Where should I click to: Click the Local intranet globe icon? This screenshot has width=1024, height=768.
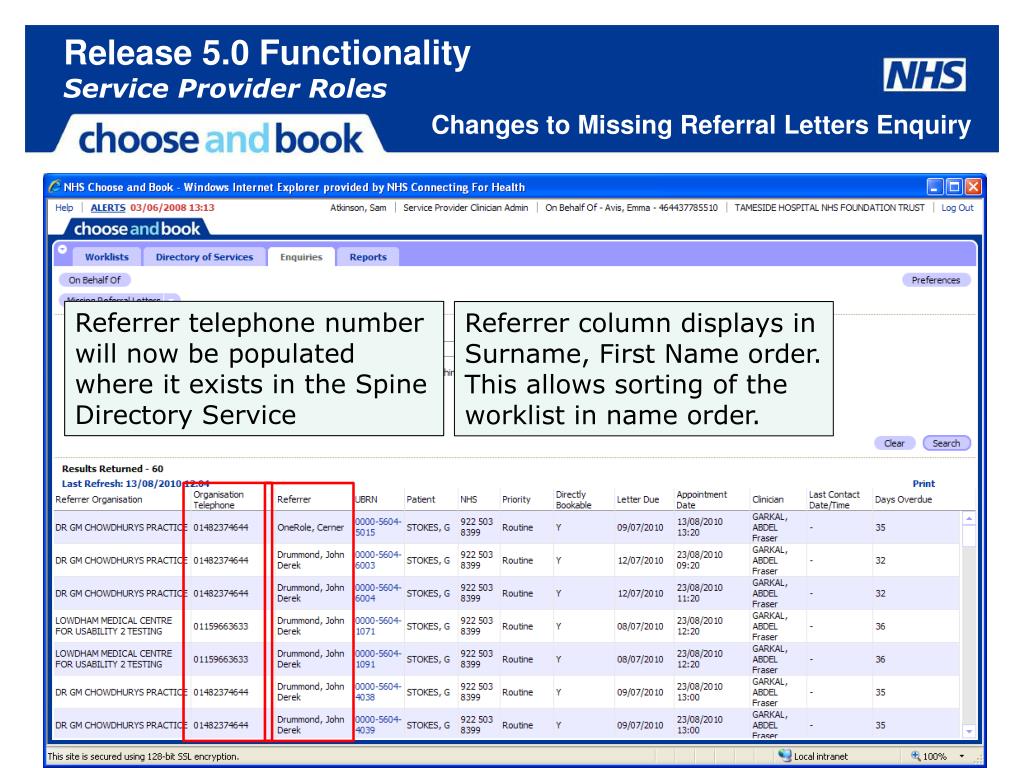point(785,756)
